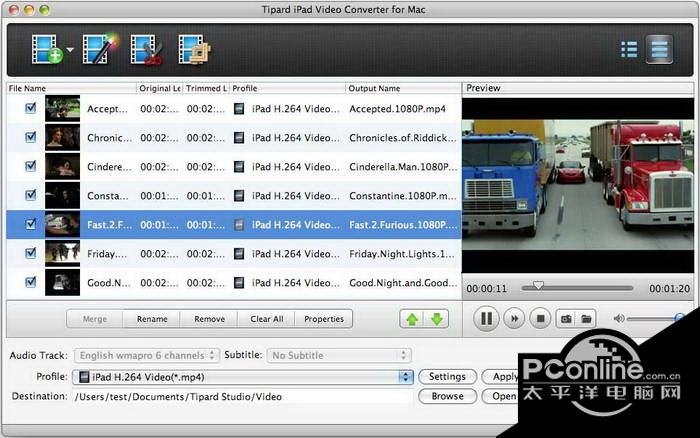Mute audio with the speaker icon

tap(618, 318)
